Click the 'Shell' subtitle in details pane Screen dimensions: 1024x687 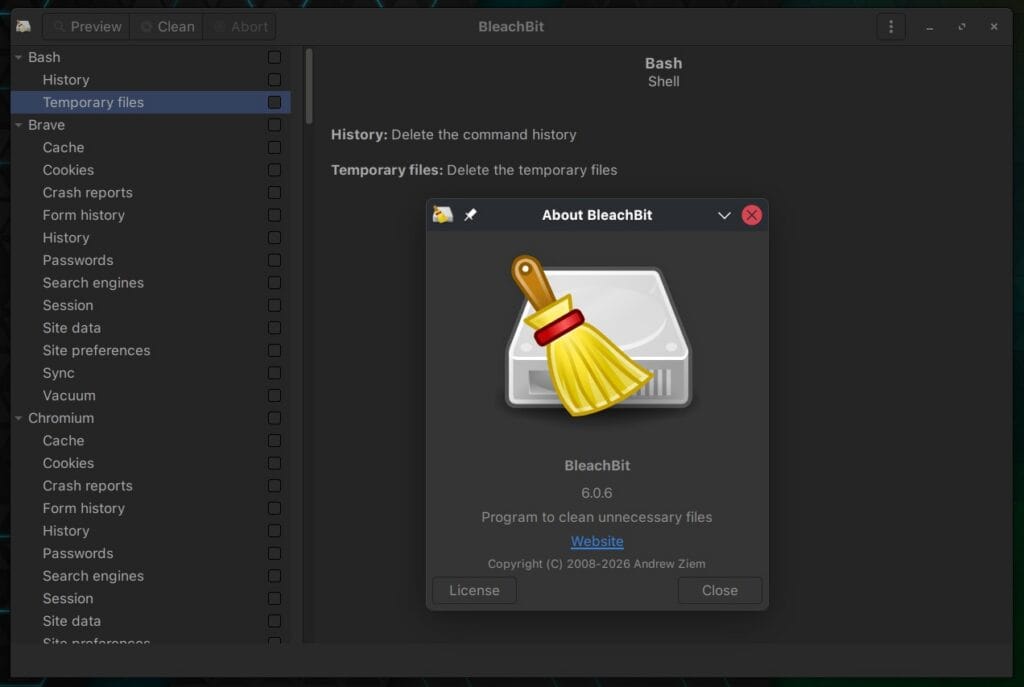[664, 82]
